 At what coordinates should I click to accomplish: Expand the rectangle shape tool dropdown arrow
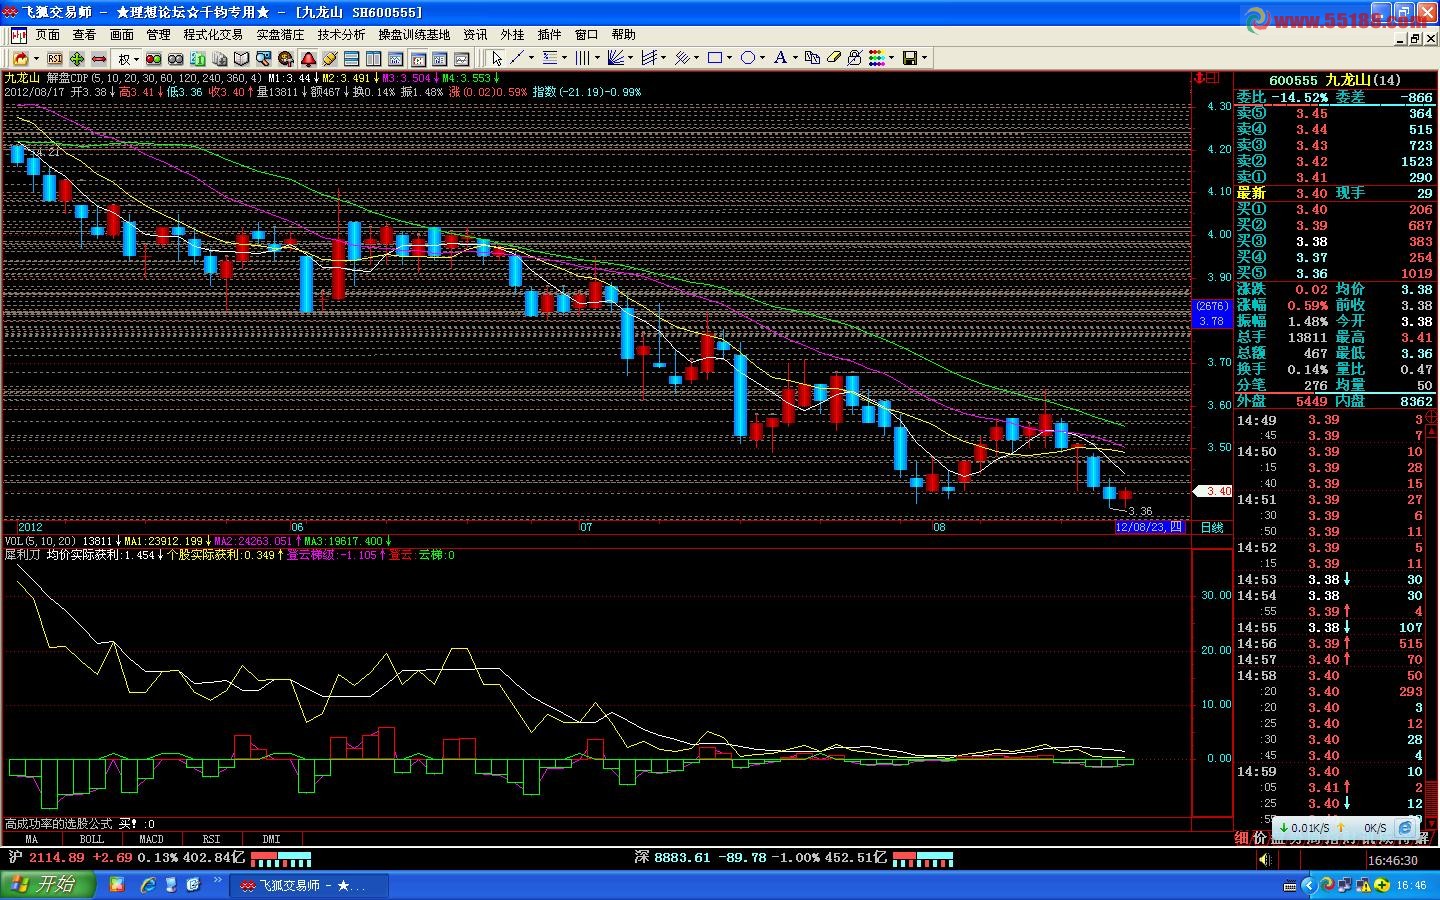(x=730, y=59)
